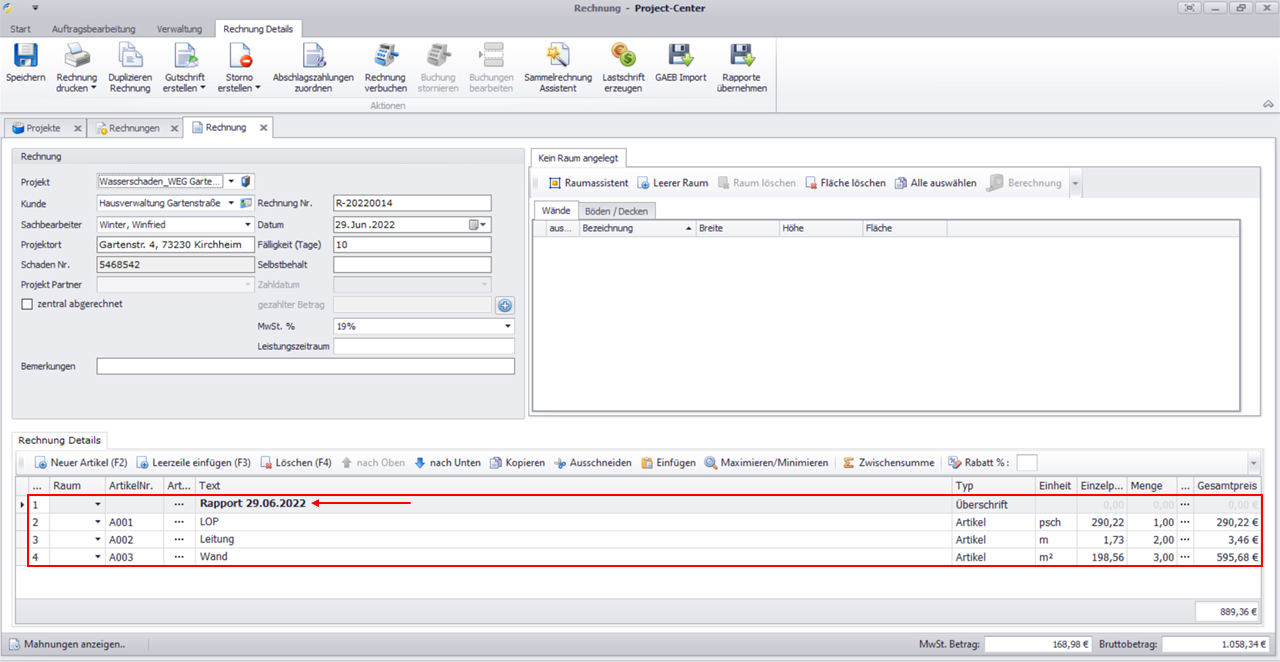Open the Sammelrechnung Assistent
Screen dimensions: 1280x662
(557, 56)
